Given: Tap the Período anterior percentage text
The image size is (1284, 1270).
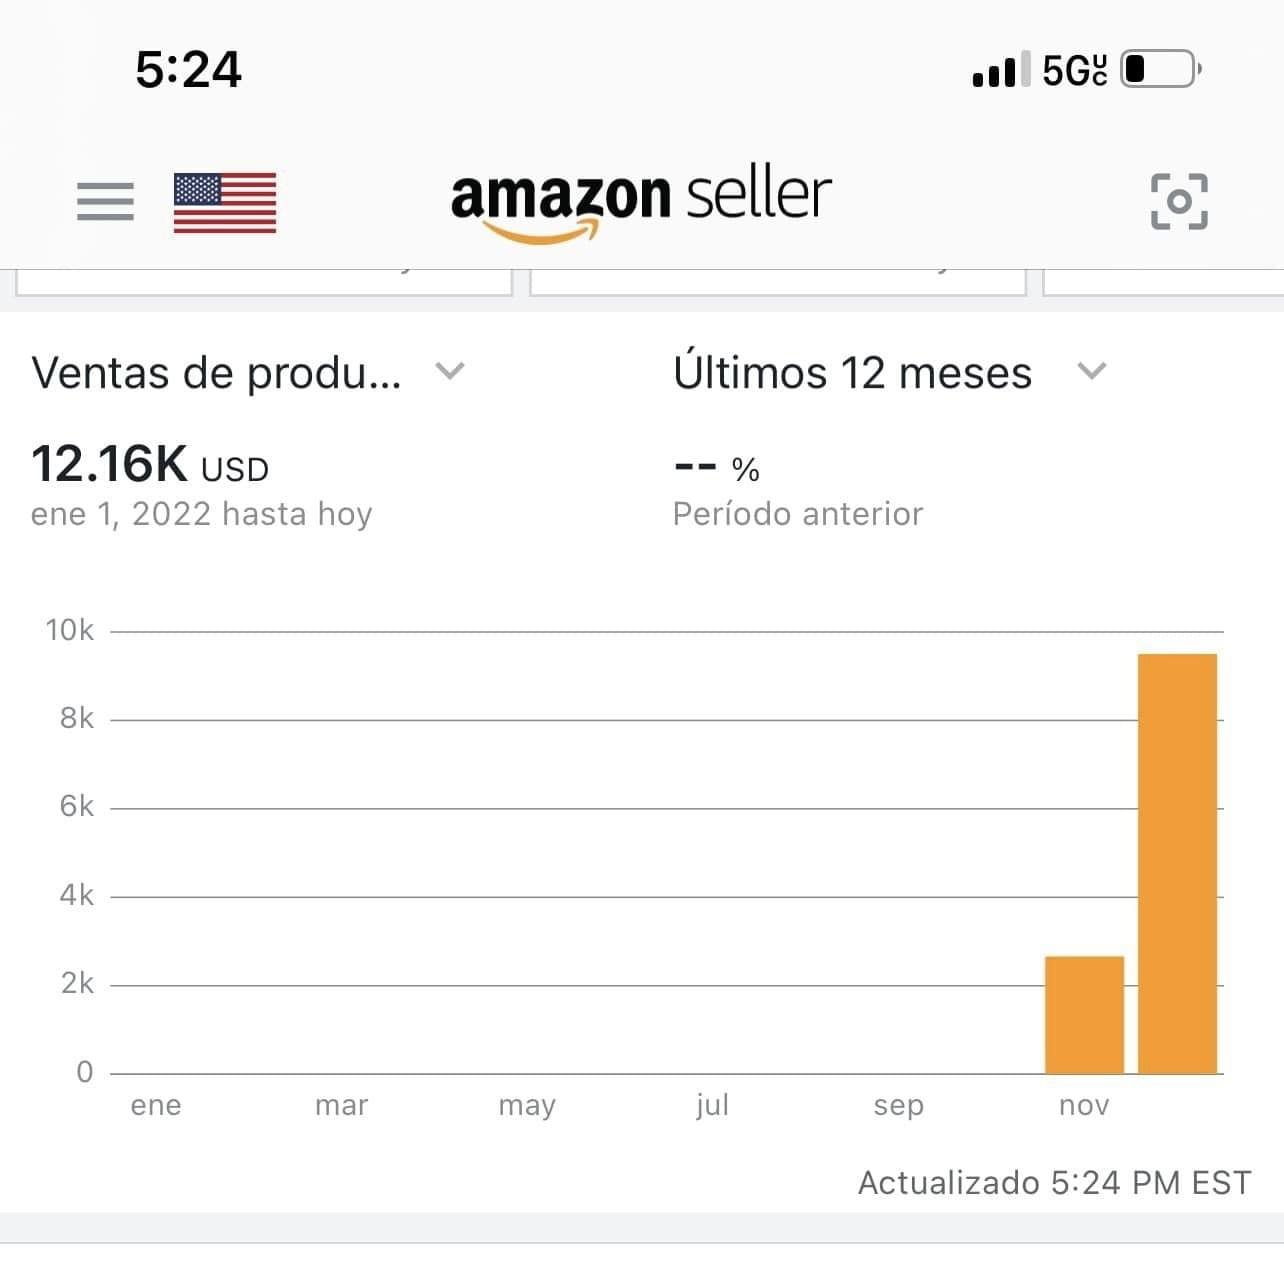Looking at the screenshot, I should [797, 514].
